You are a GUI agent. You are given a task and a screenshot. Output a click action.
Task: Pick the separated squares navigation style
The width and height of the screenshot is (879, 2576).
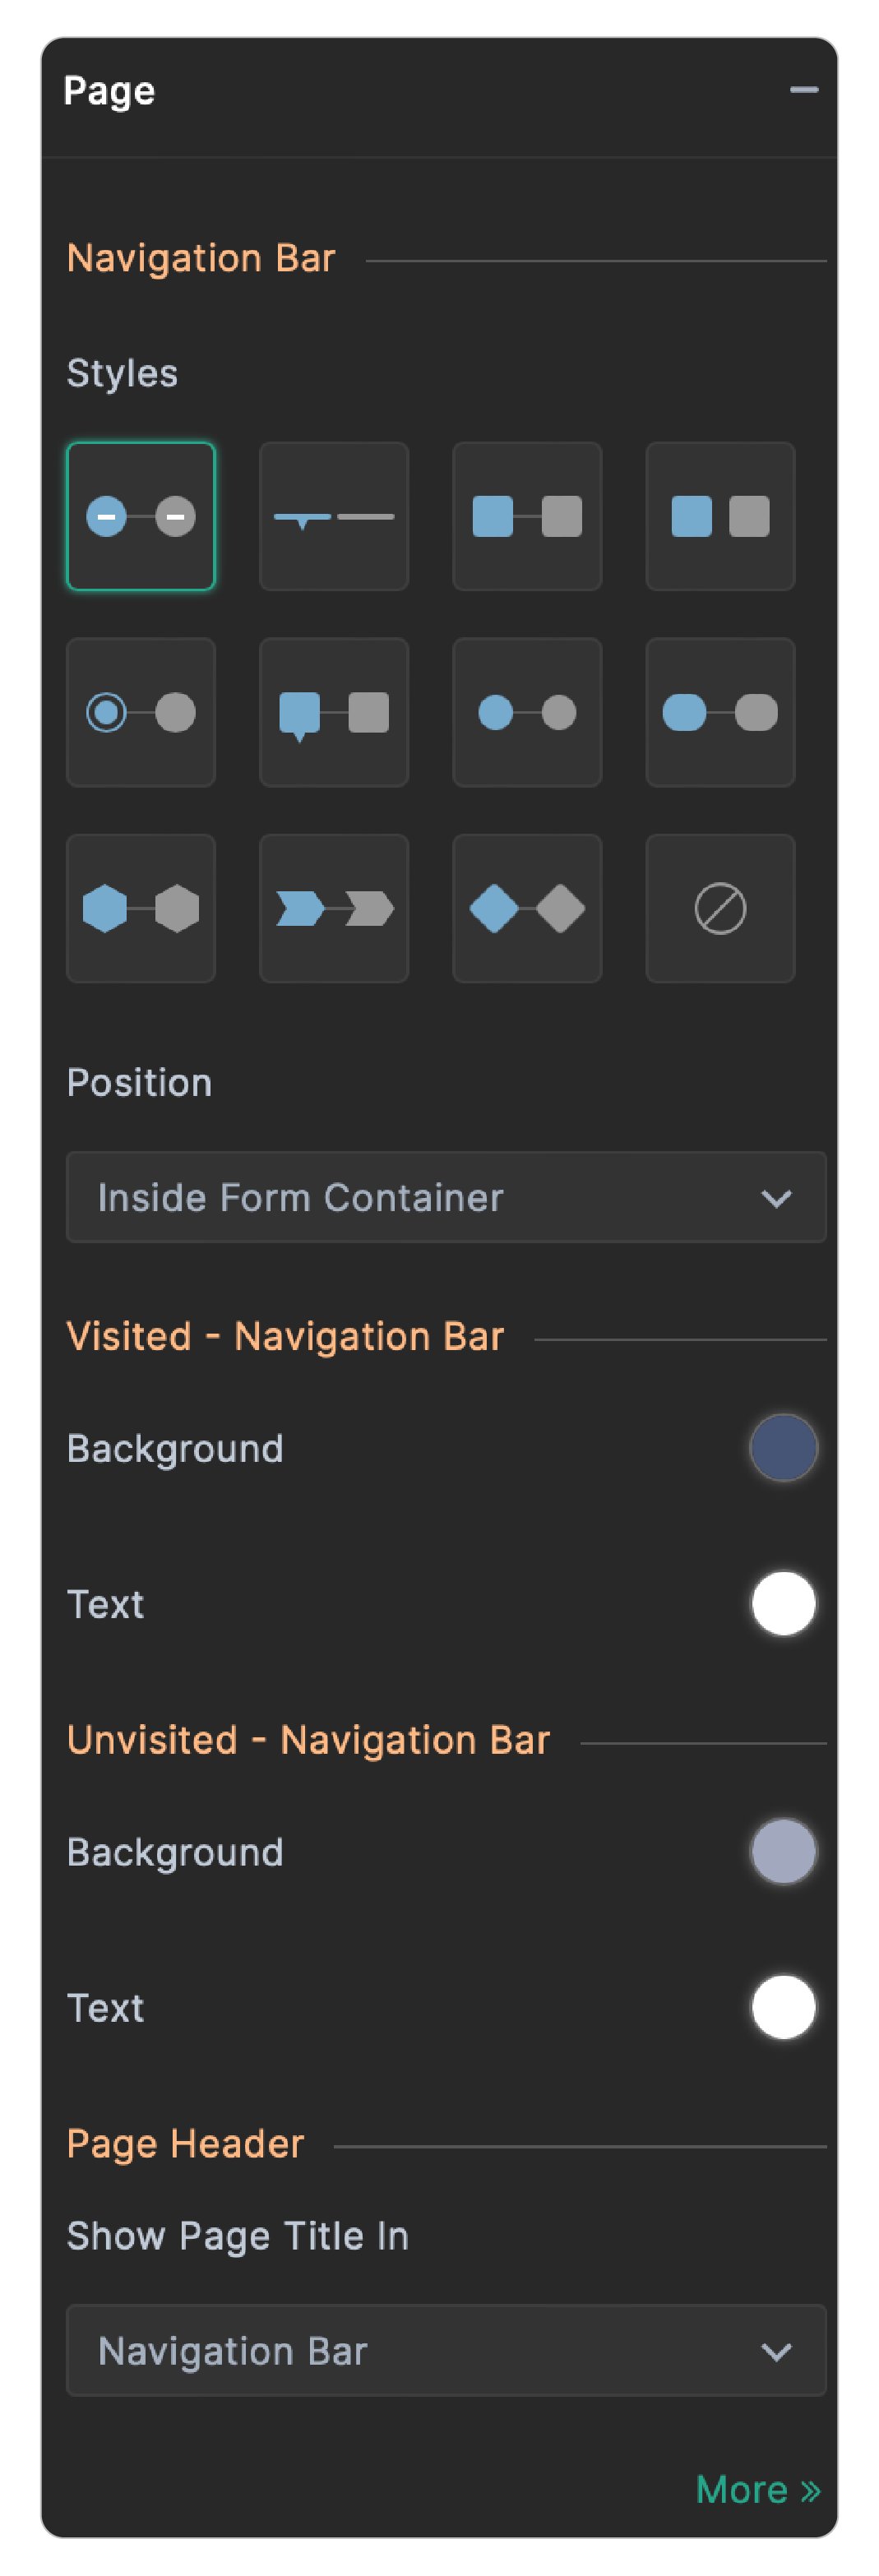[720, 516]
